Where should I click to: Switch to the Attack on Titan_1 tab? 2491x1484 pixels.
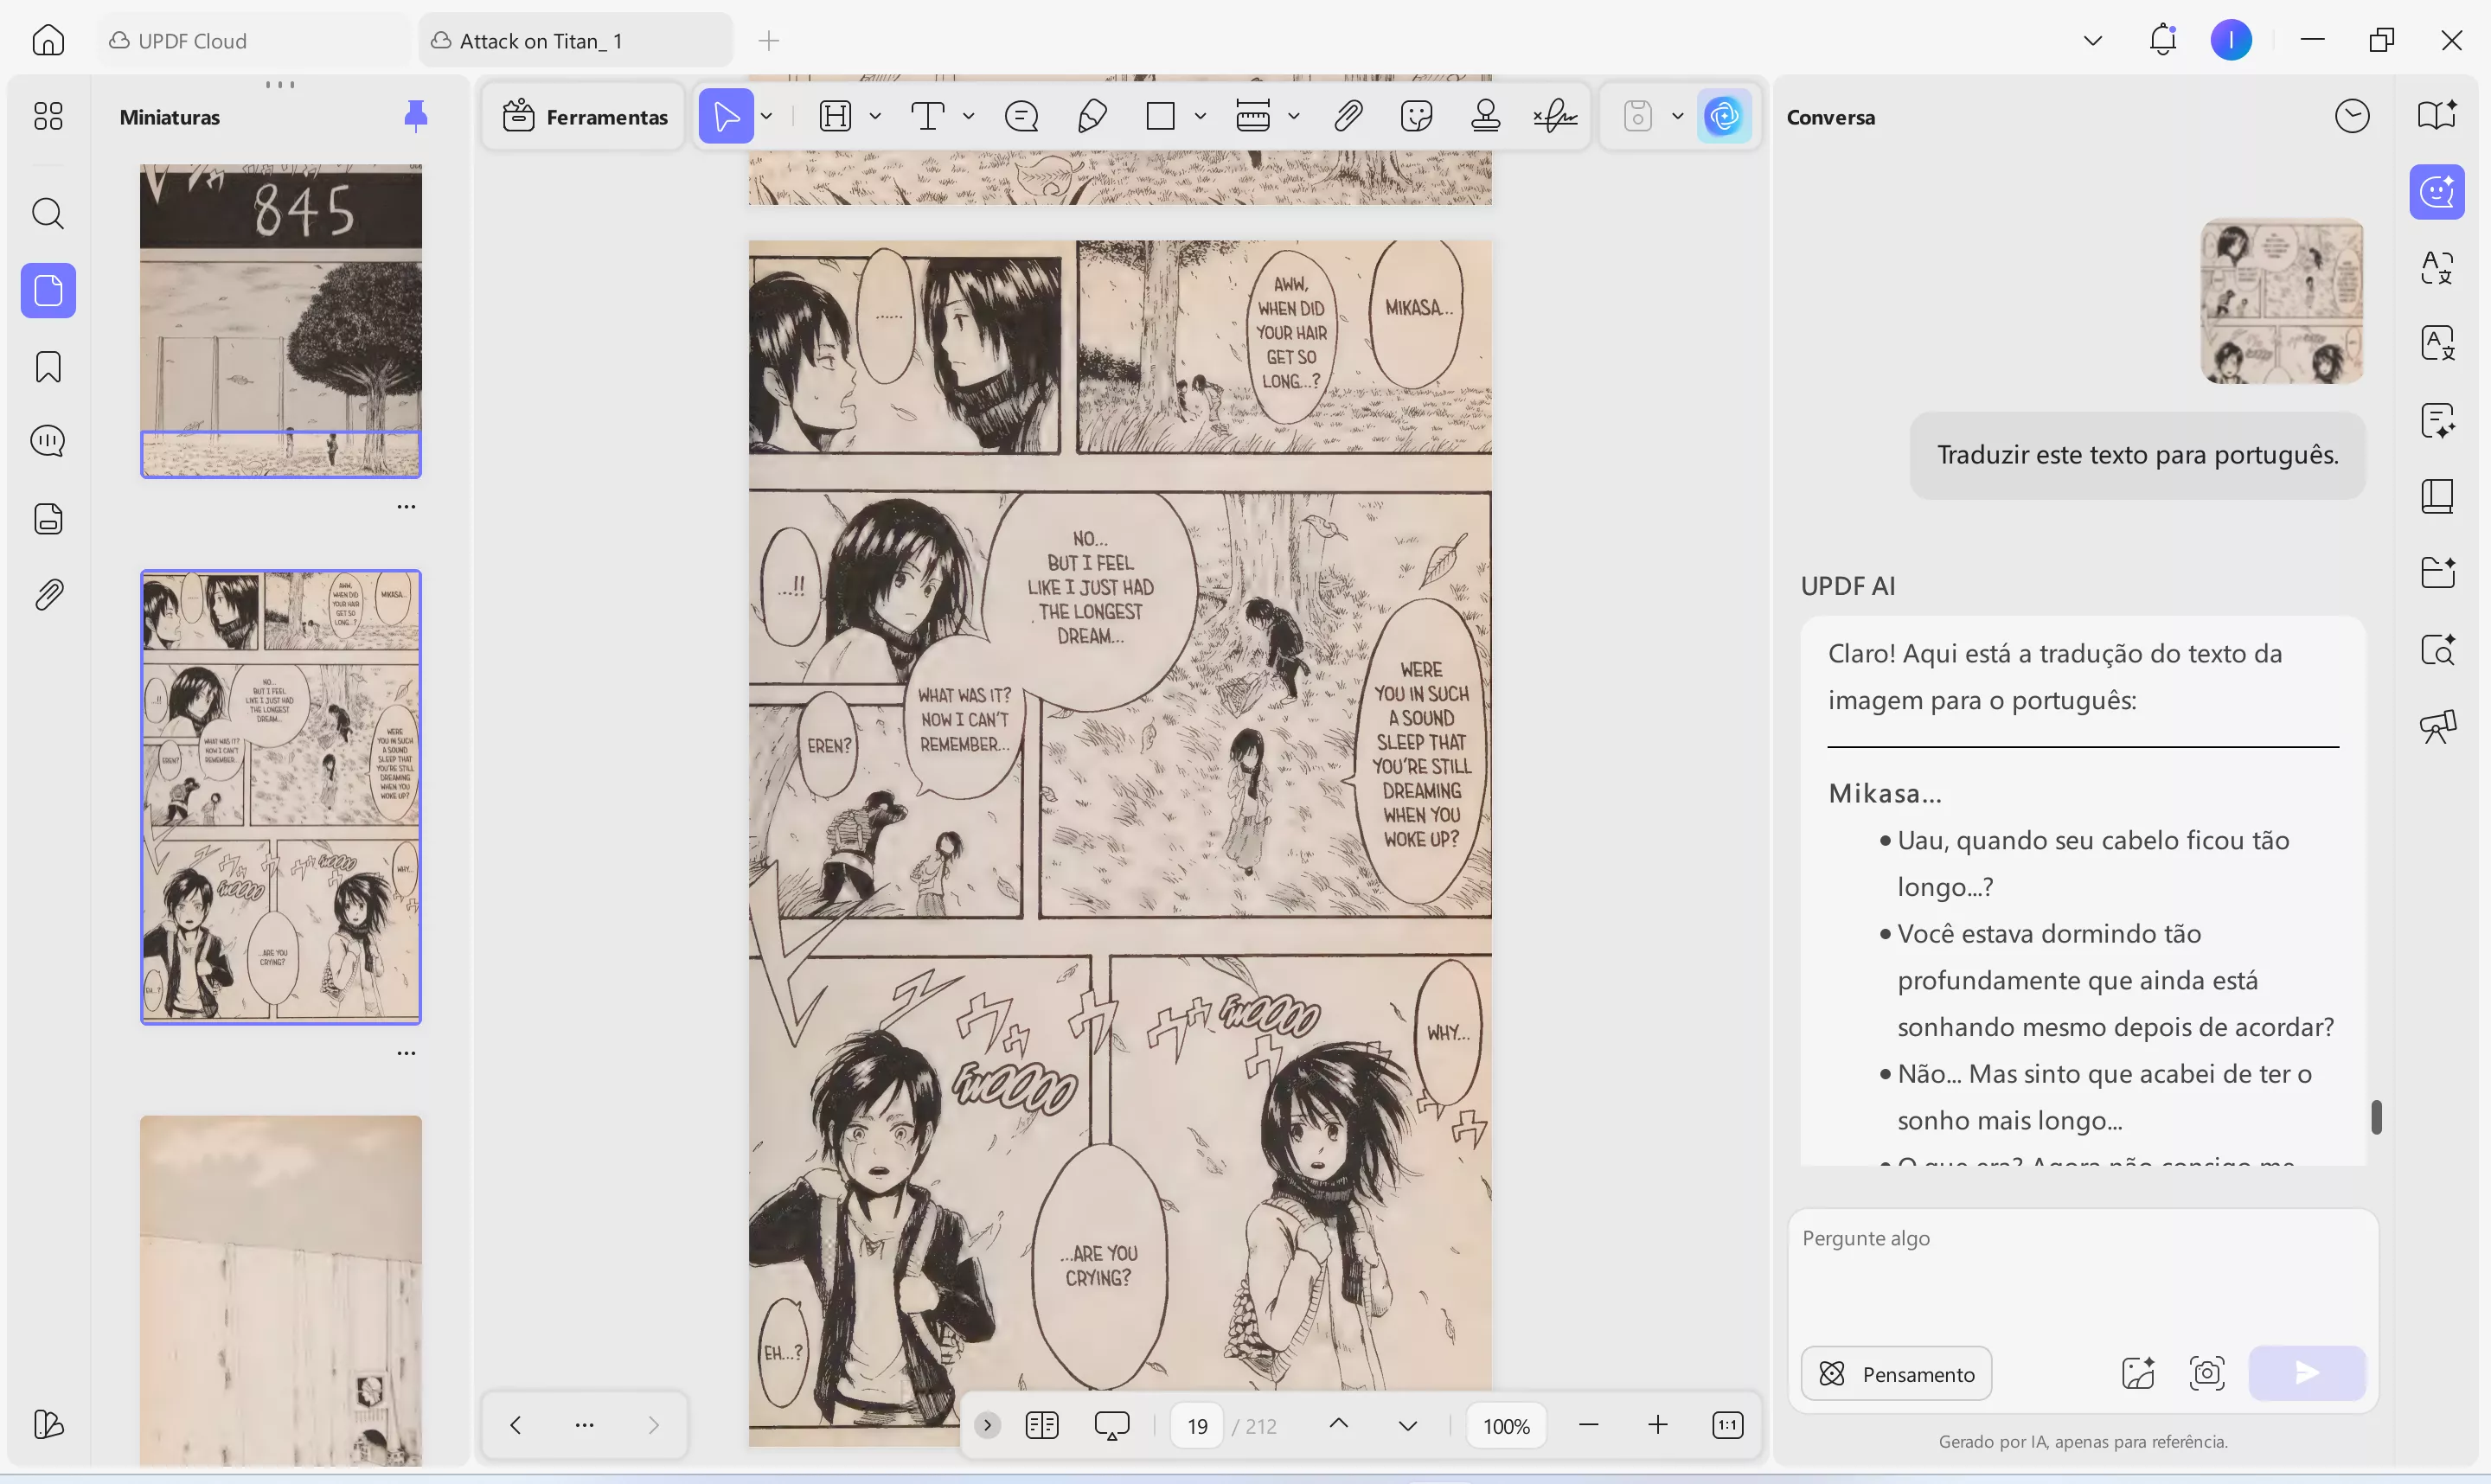575,40
